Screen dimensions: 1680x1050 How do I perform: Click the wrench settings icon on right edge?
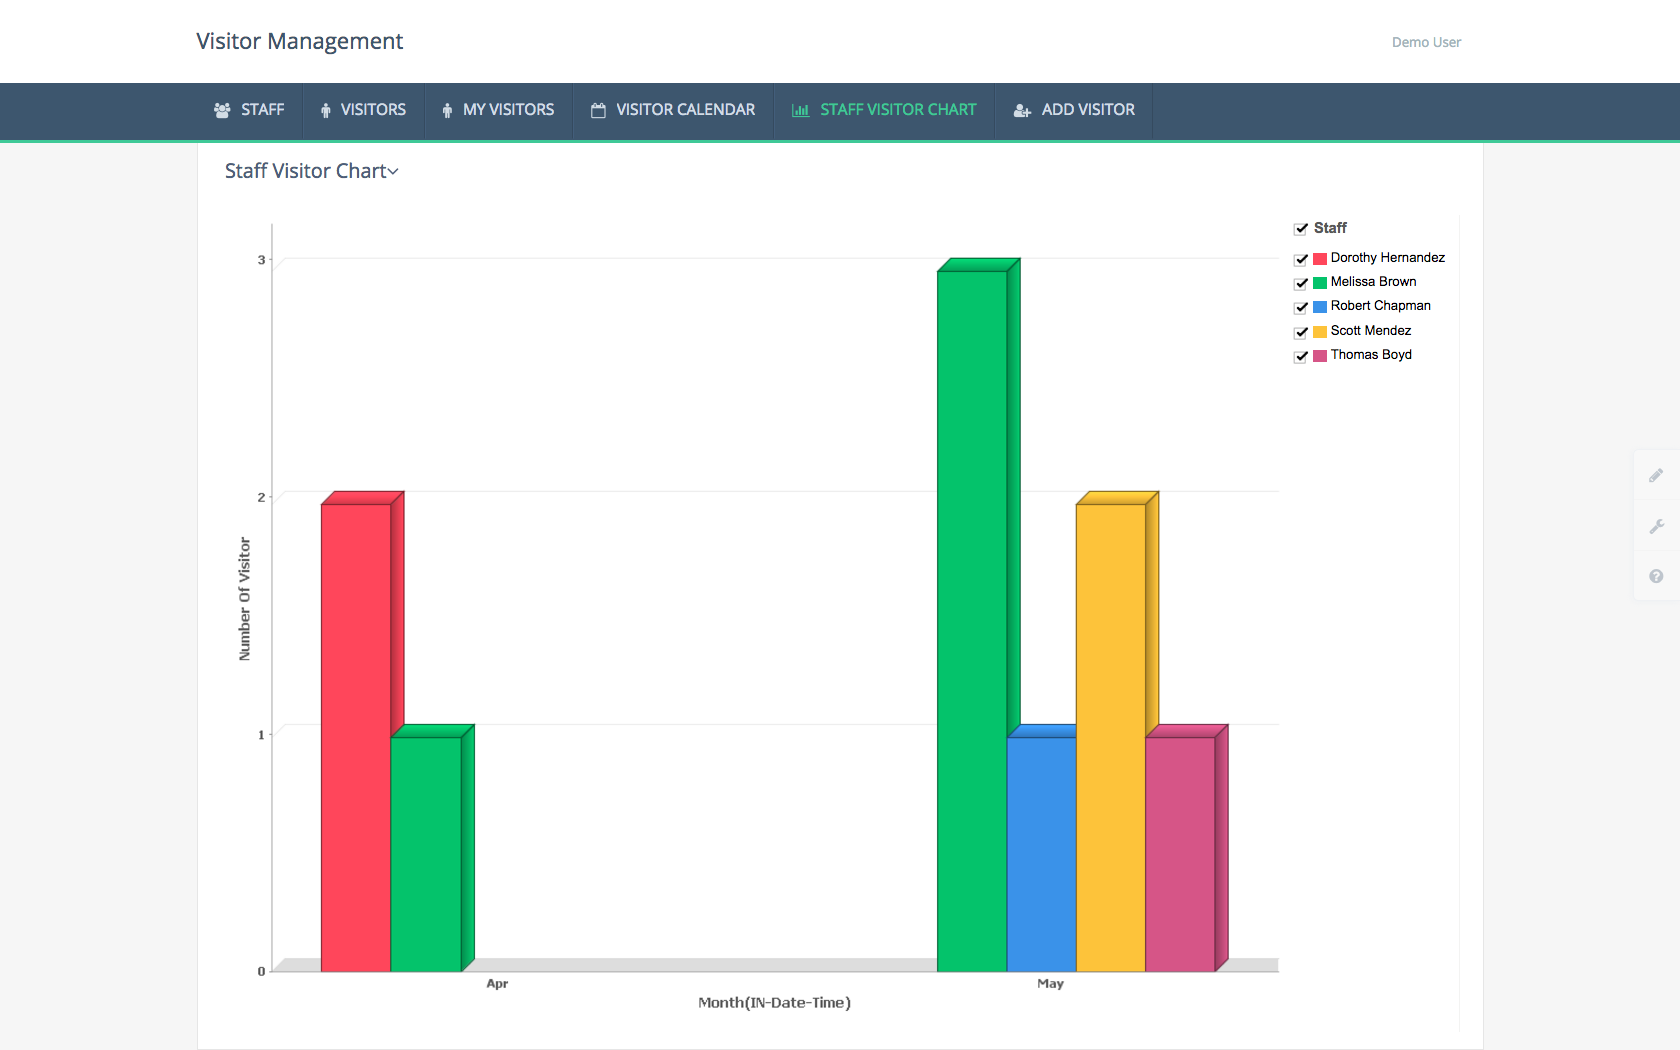1656,526
